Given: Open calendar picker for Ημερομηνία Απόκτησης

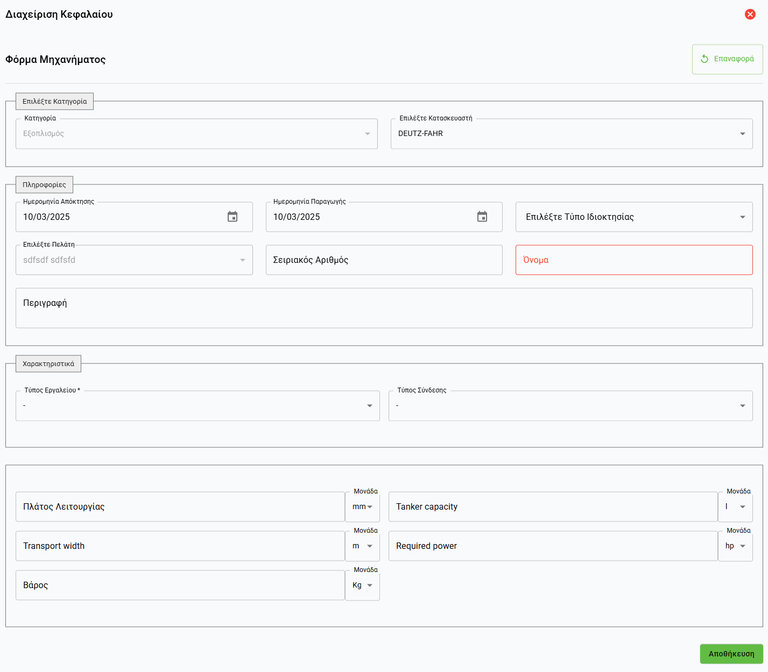Looking at the screenshot, I should click(233, 217).
